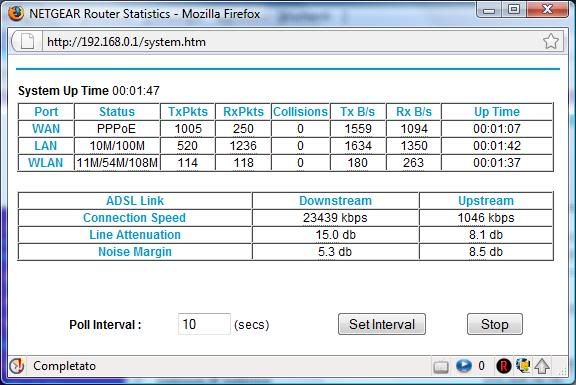The width and height of the screenshot is (576, 385).
Task: Click WAN Rx B/s value 1094
Action: (x=414, y=129)
